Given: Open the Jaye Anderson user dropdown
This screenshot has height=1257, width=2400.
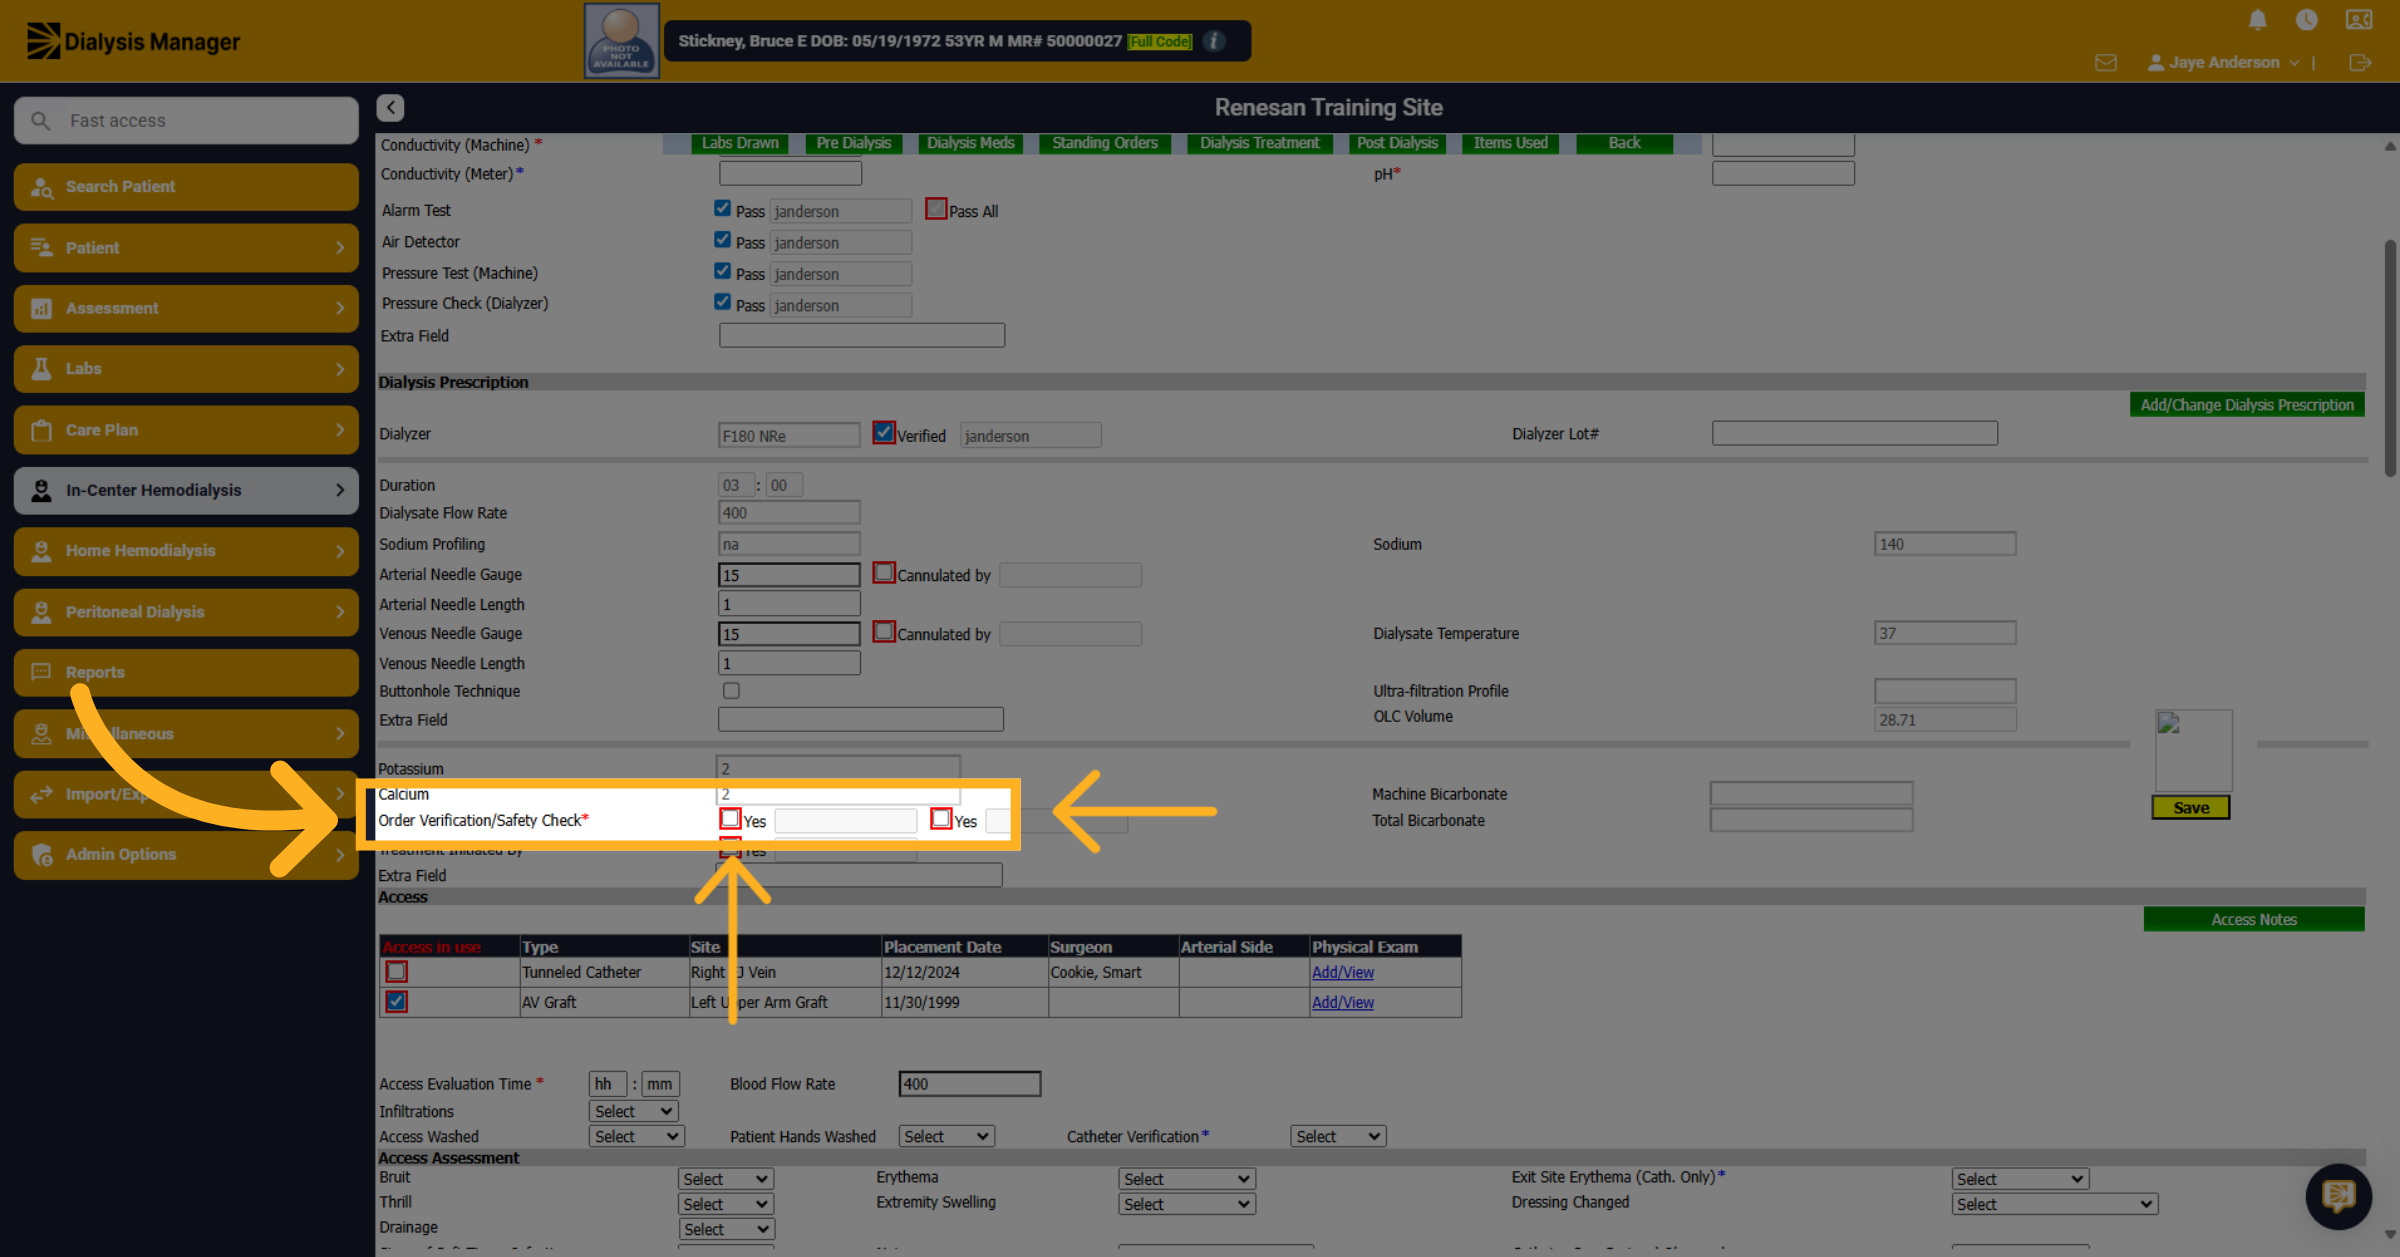Looking at the screenshot, I should click(x=2224, y=63).
